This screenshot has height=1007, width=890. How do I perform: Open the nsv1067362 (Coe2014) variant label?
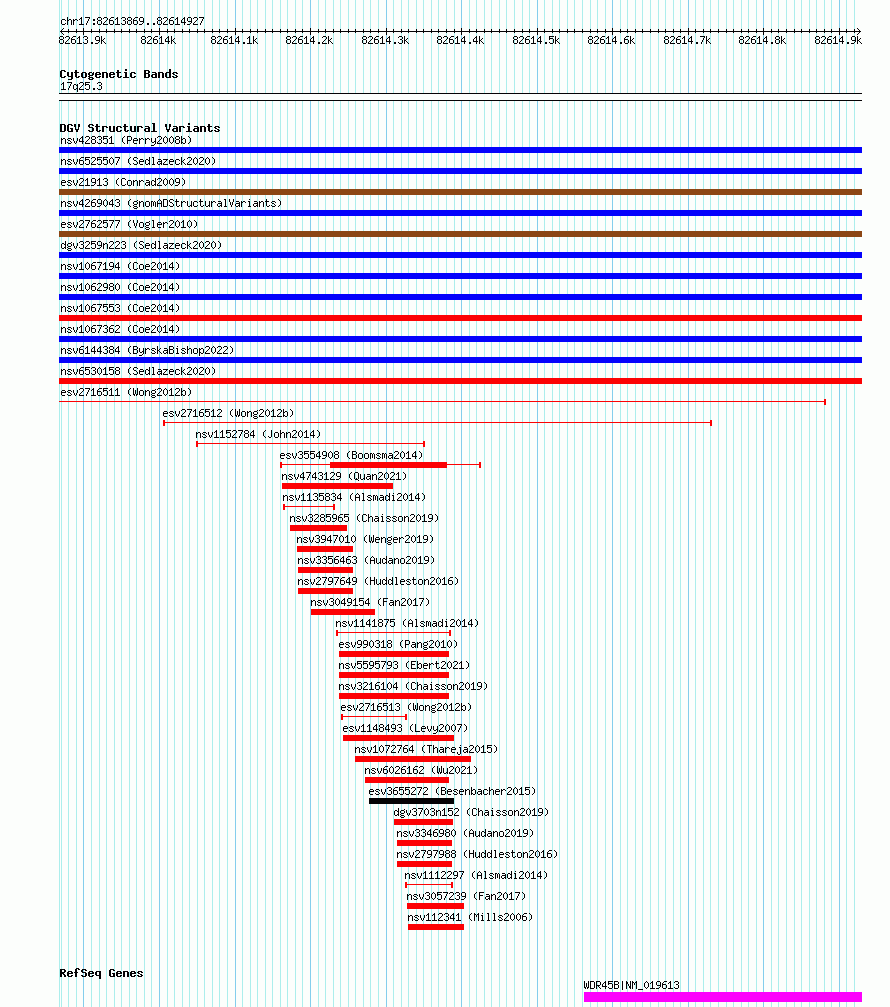click(x=120, y=329)
